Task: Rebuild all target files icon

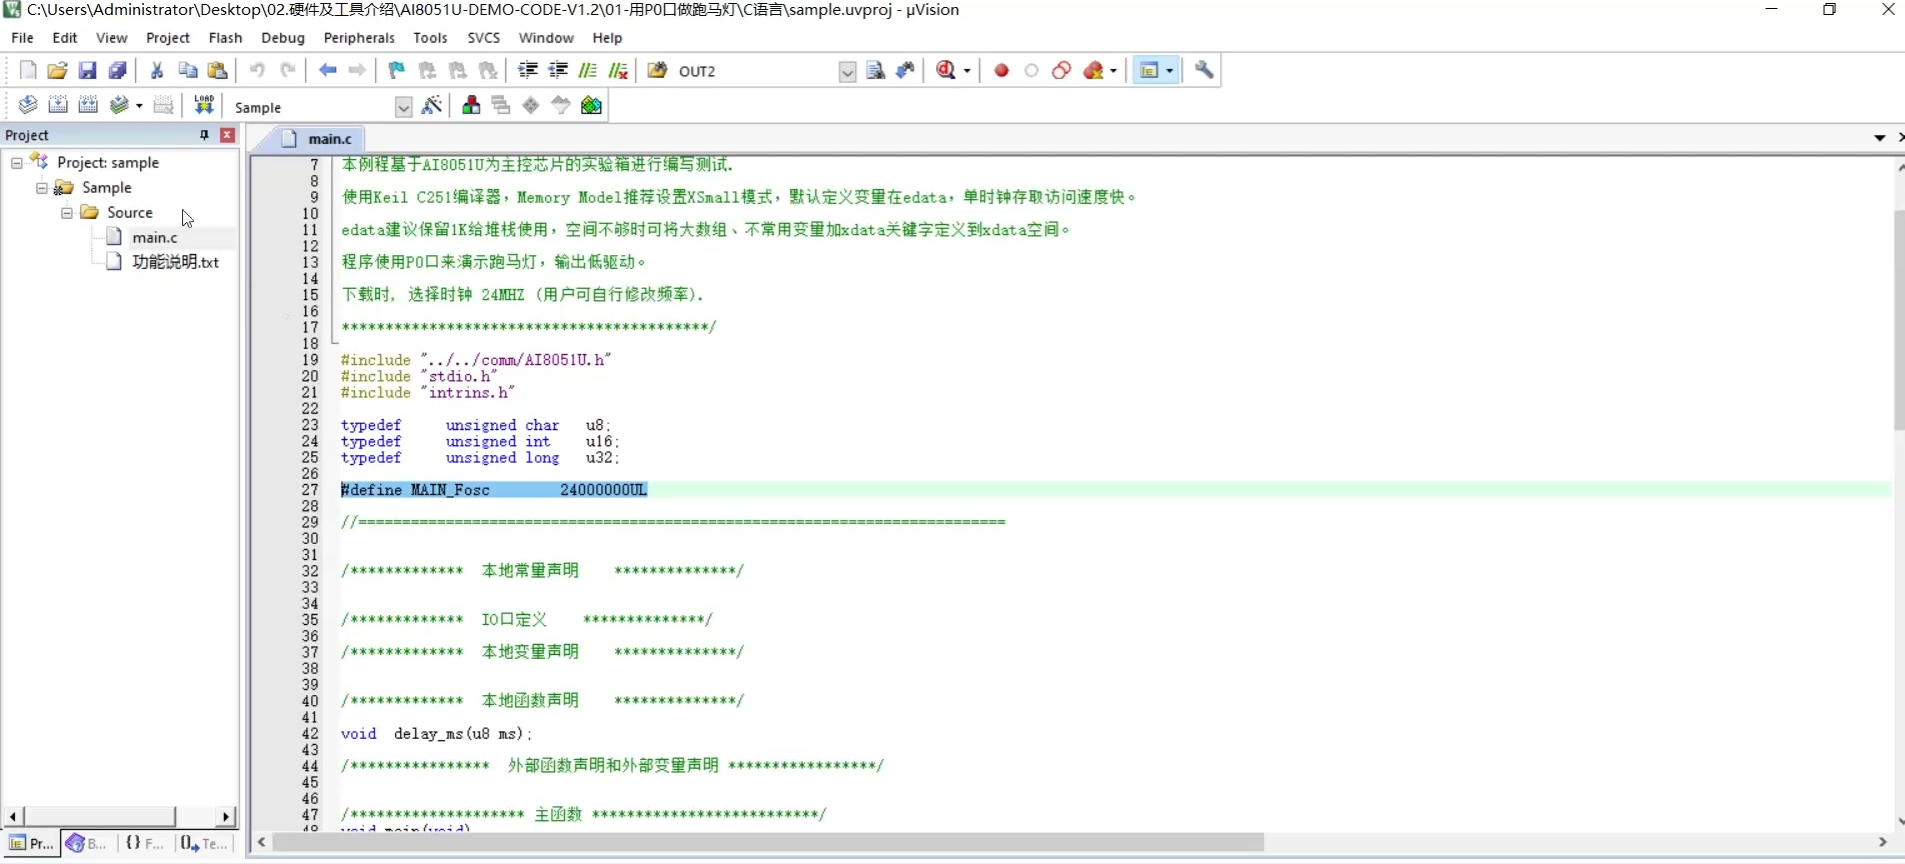Action: tap(88, 105)
